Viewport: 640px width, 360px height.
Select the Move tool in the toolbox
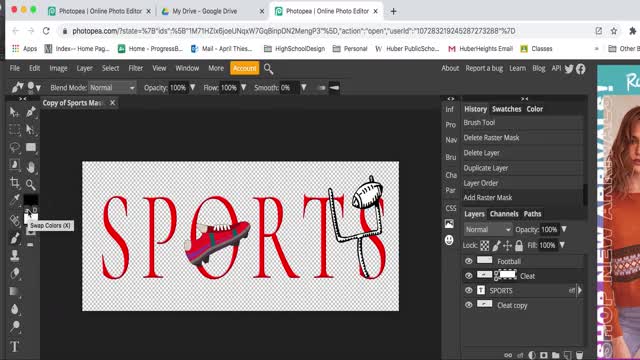(14, 111)
